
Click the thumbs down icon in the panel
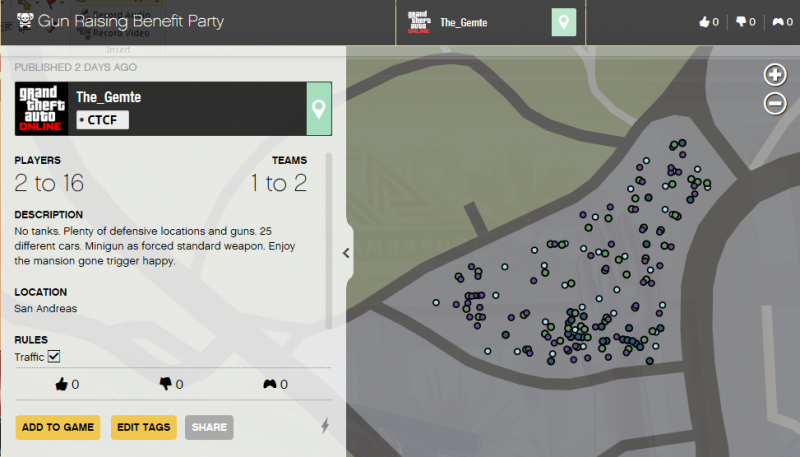click(165, 384)
